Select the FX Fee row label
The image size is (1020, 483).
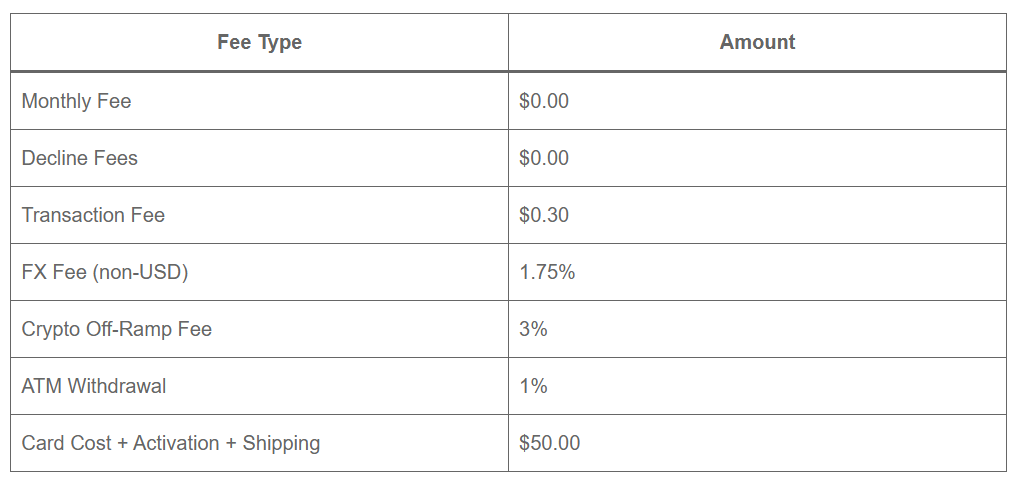104,272
